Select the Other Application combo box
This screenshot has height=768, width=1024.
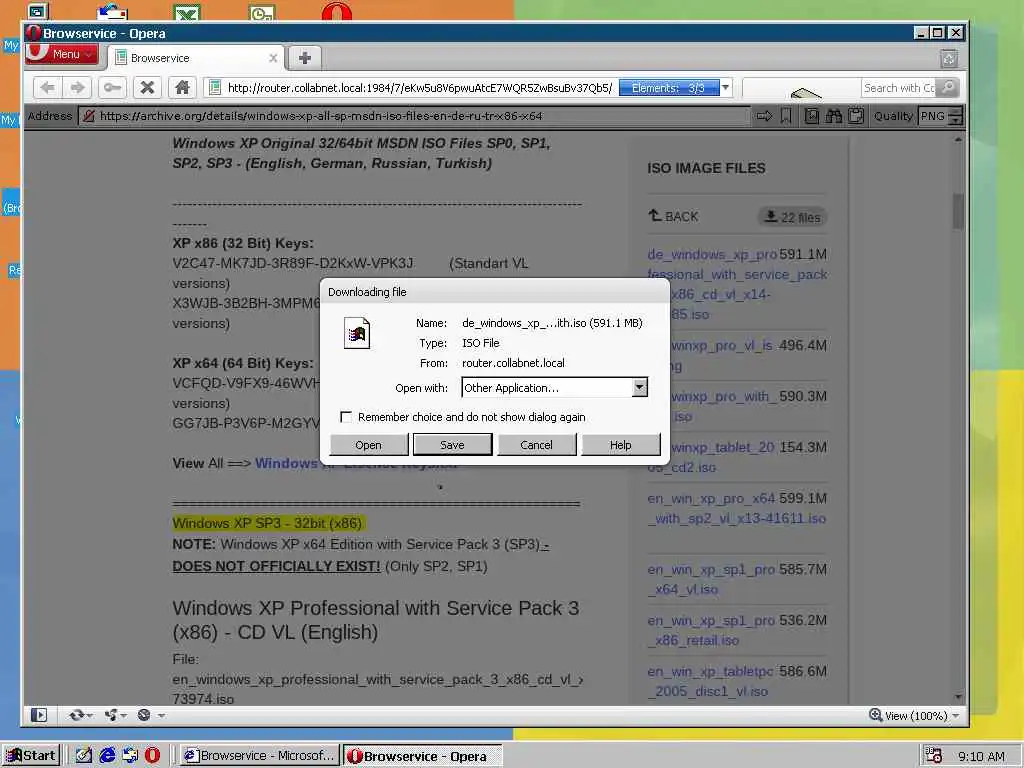point(554,387)
